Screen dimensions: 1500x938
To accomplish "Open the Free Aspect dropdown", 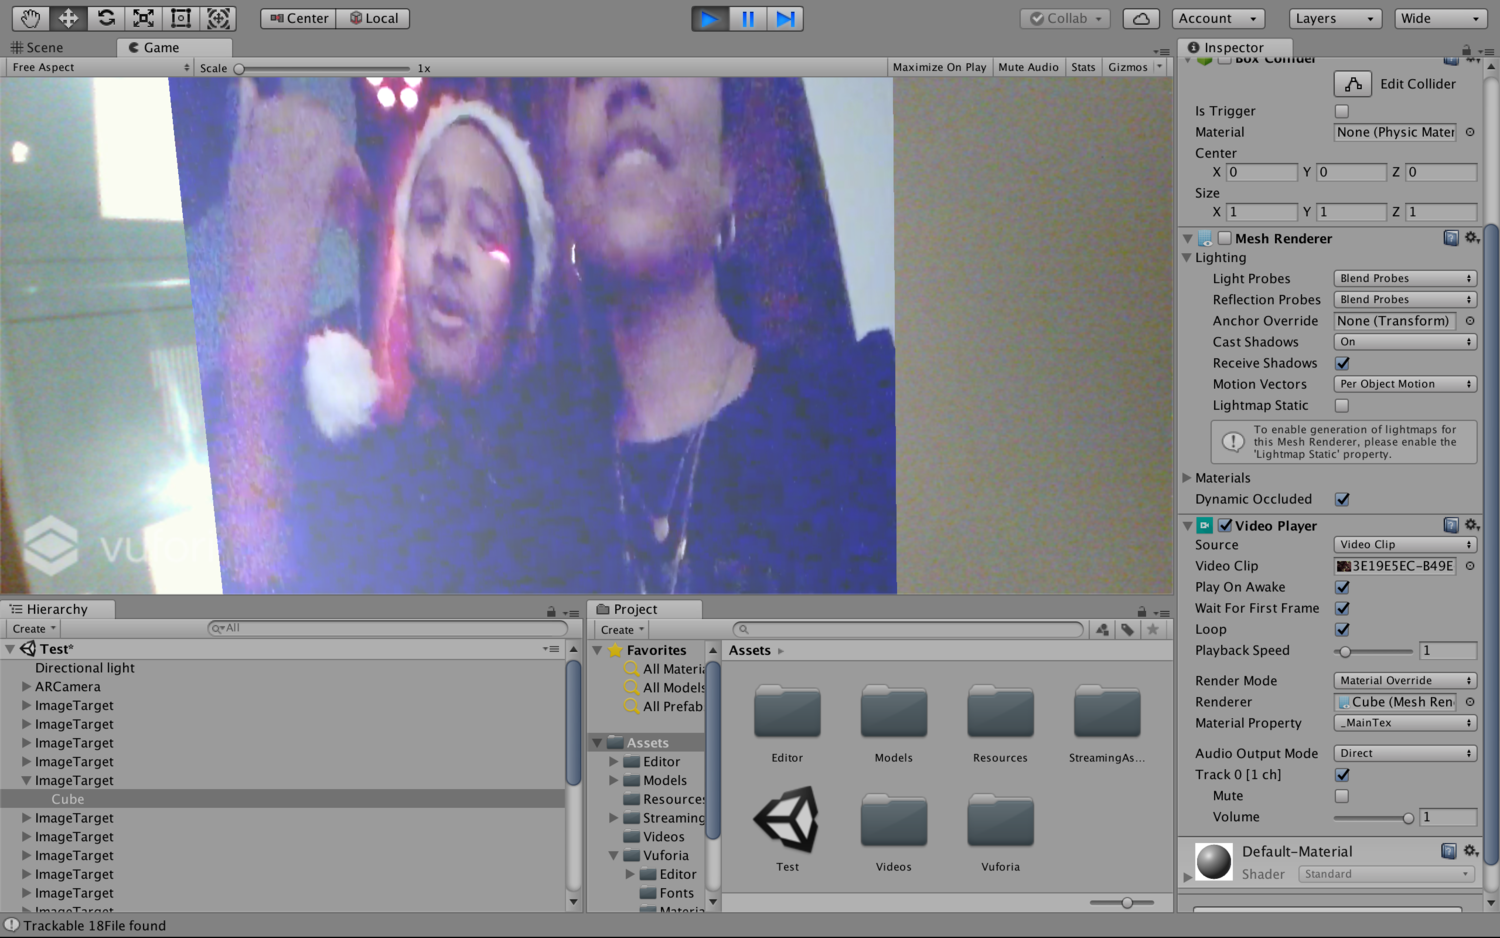I will [99, 67].
